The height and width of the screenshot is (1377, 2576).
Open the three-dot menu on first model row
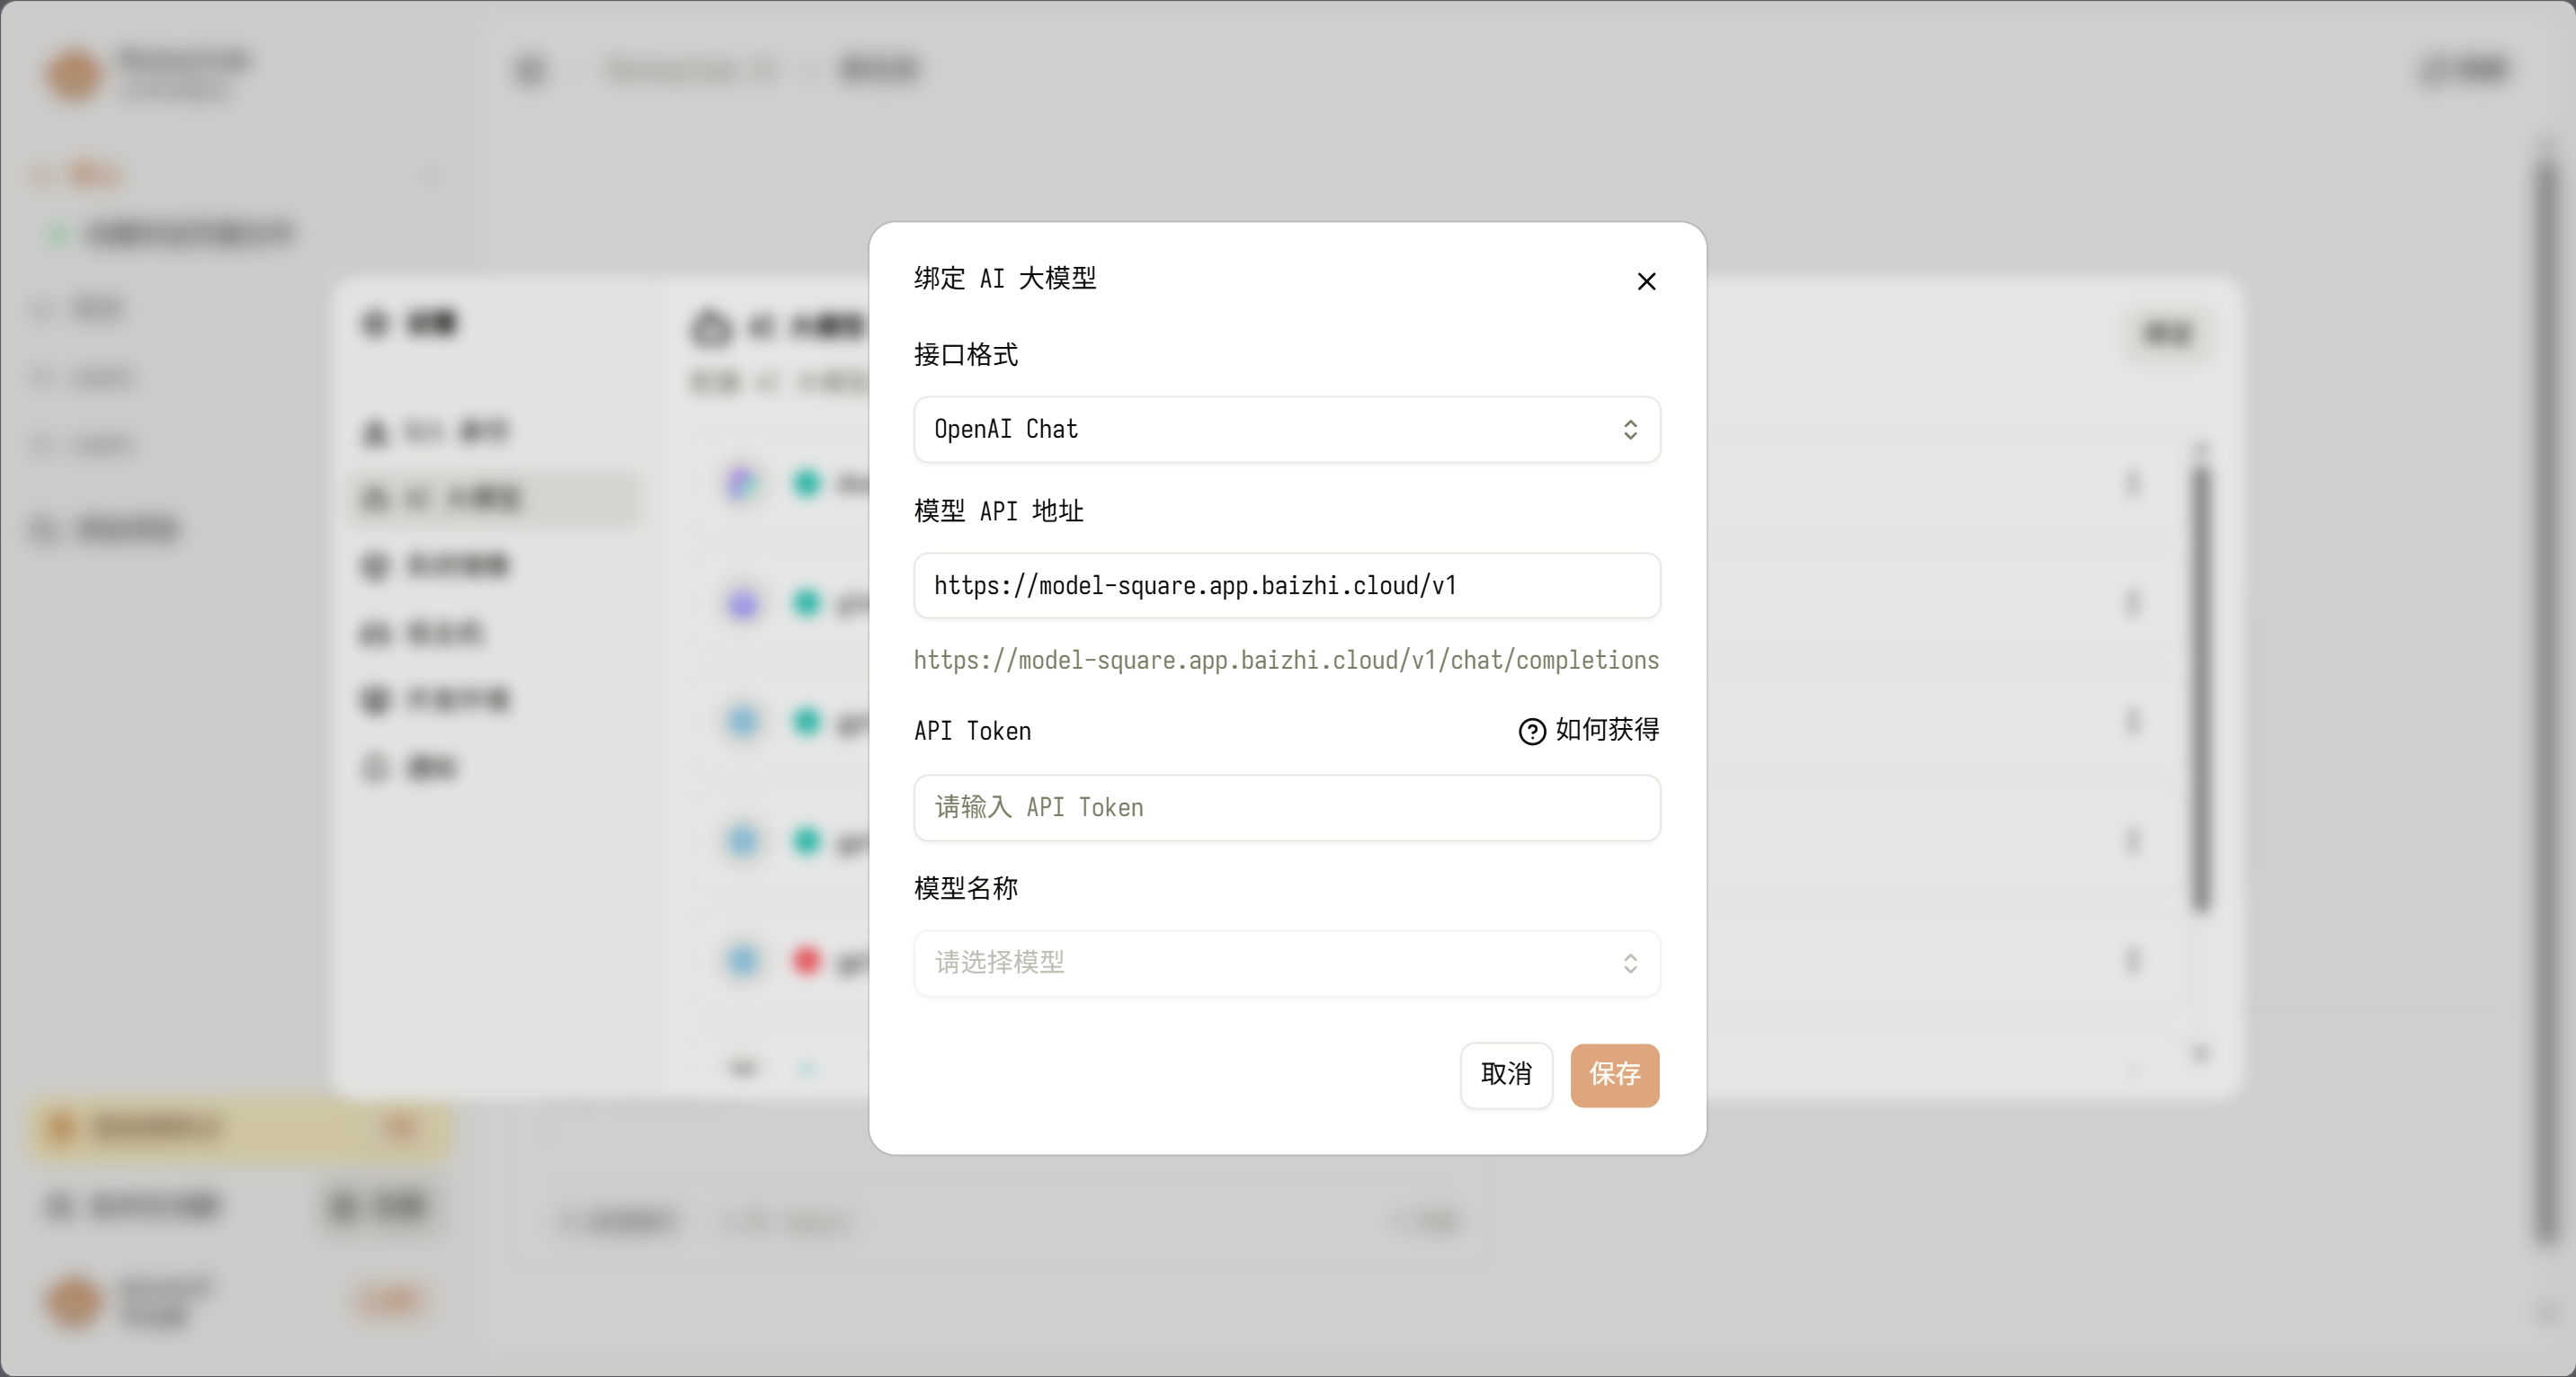coord(2132,485)
